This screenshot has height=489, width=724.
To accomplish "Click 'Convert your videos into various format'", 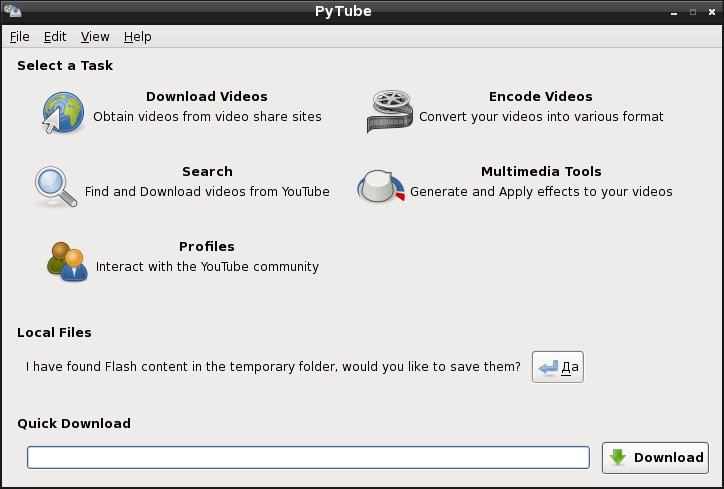I will tap(541, 116).
